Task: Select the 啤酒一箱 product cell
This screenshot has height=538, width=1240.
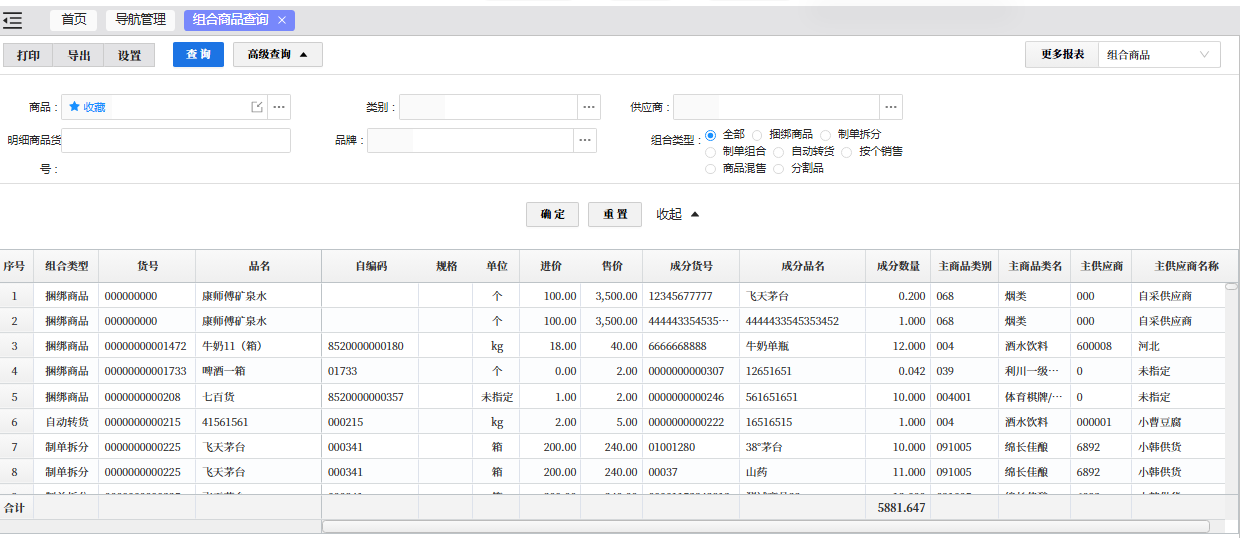Action: (x=259, y=371)
